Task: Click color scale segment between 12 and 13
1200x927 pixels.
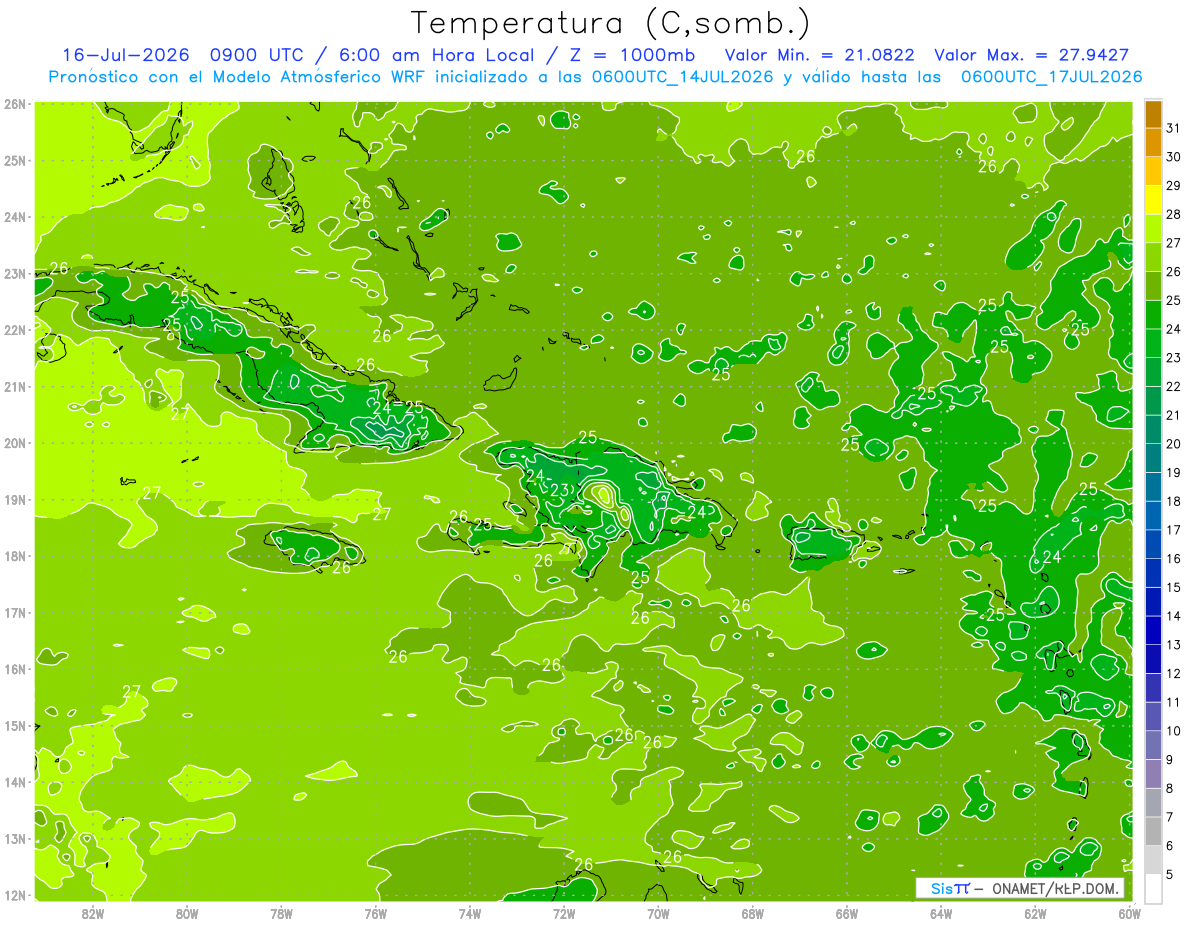Action: tap(1153, 659)
